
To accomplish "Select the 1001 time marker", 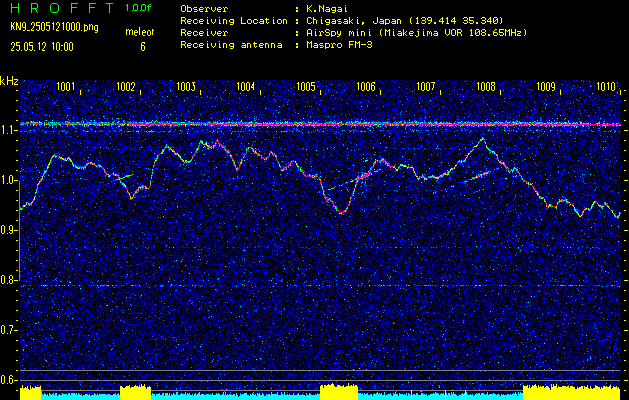I will (x=66, y=86).
